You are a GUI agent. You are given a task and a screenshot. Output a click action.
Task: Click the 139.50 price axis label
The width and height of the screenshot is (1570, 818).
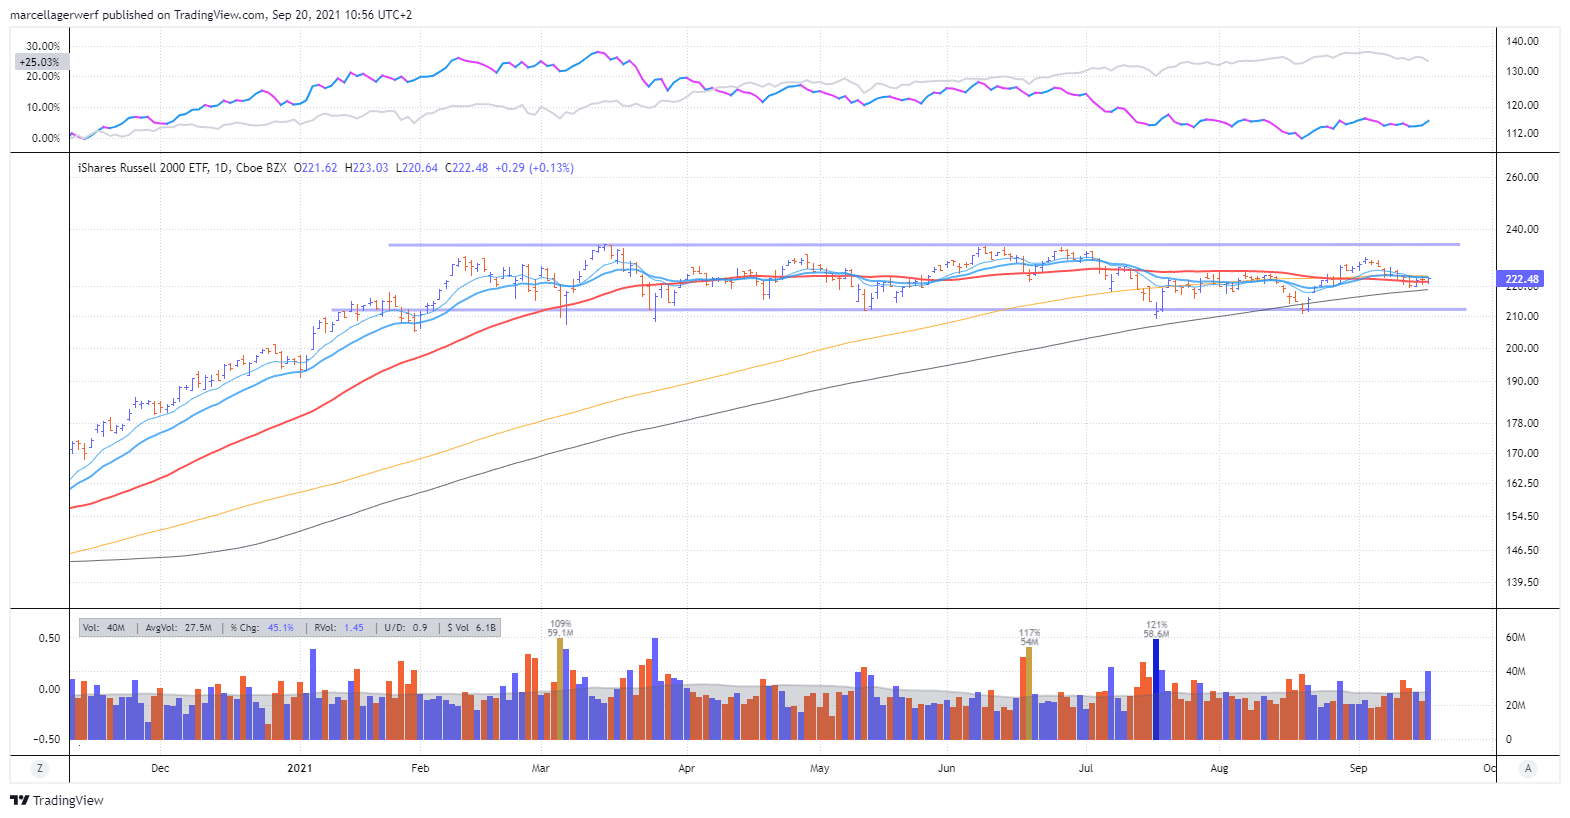point(1522,582)
